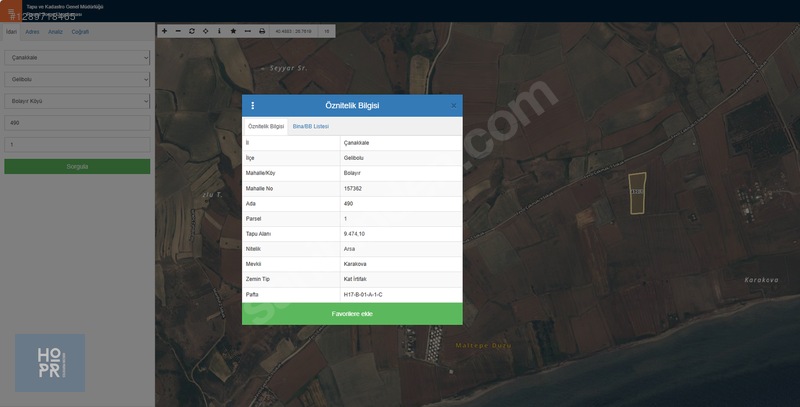Select the Mahalle/Köy value Bolayır
This screenshot has width=800, height=407.
pyautogui.click(x=352, y=173)
